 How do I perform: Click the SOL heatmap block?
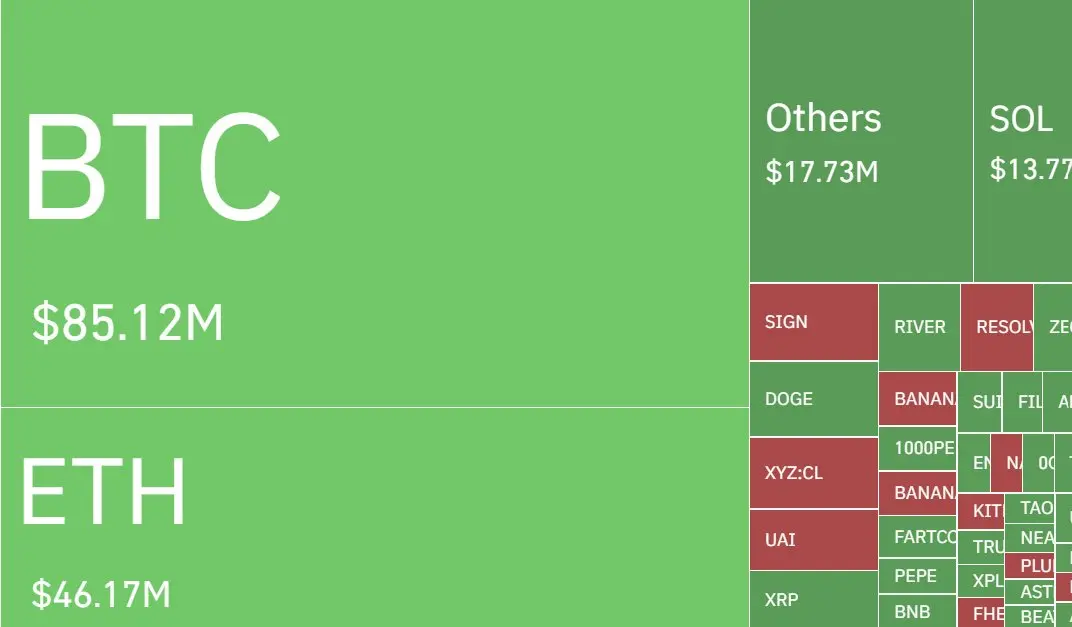tap(1023, 141)
